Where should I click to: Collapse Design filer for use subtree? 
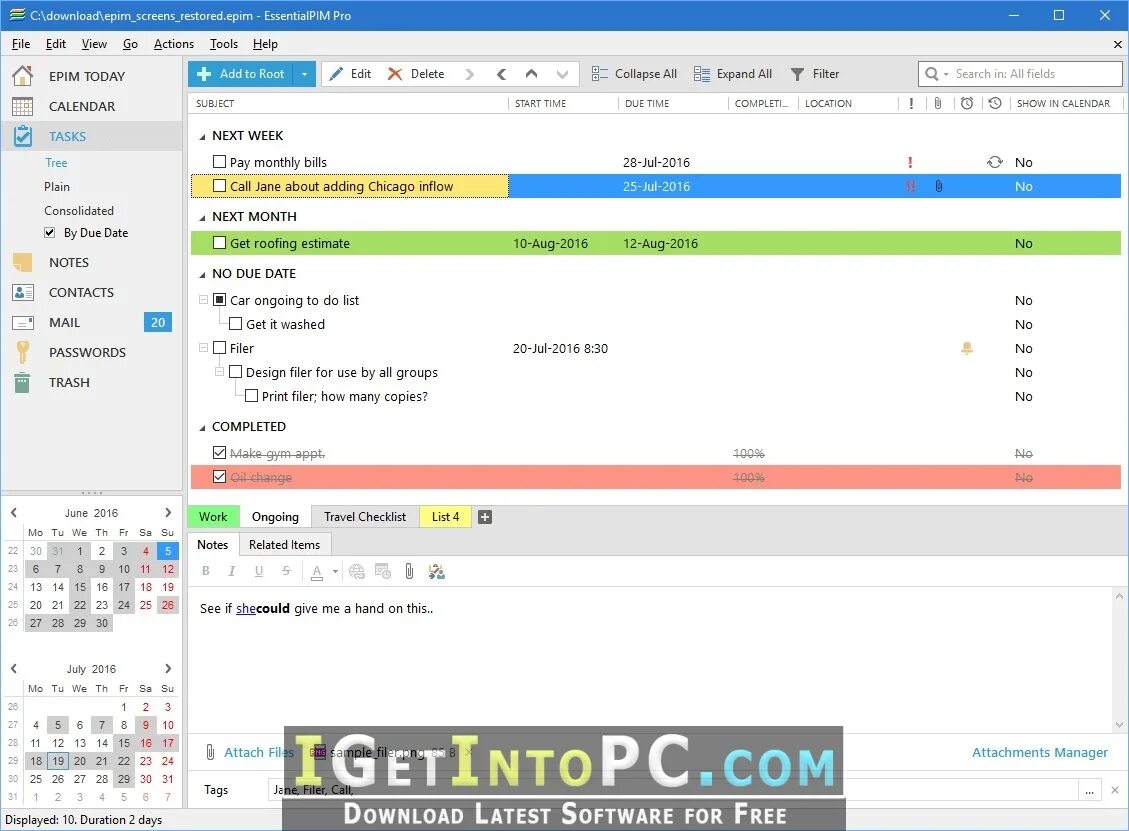click(219, 372)
